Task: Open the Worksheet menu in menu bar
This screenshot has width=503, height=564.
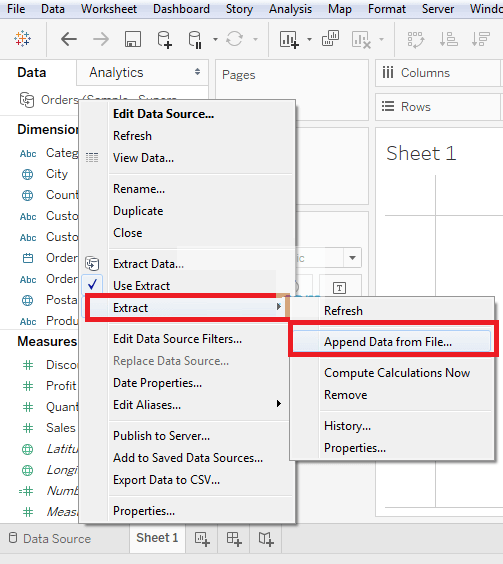Action: 109,9
